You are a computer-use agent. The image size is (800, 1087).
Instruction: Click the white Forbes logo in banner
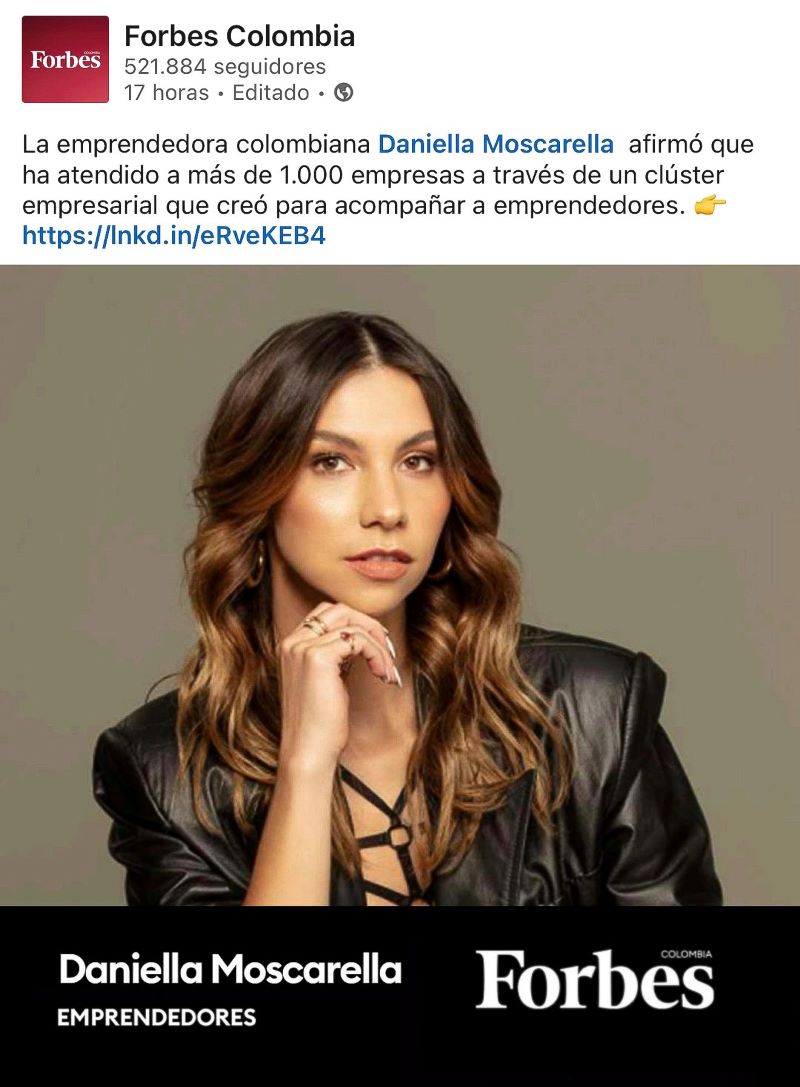point(595,979)
